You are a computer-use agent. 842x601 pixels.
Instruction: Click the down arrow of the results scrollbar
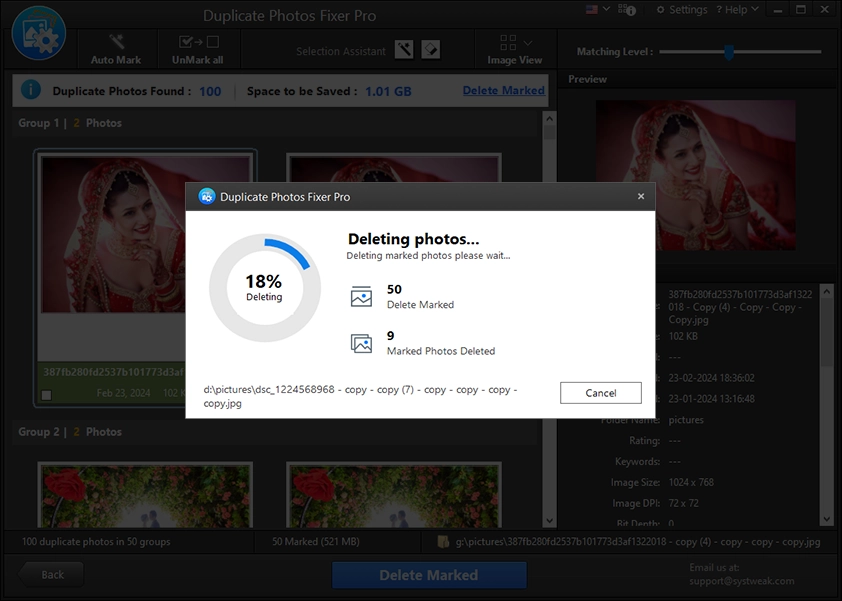pos(549,520)
